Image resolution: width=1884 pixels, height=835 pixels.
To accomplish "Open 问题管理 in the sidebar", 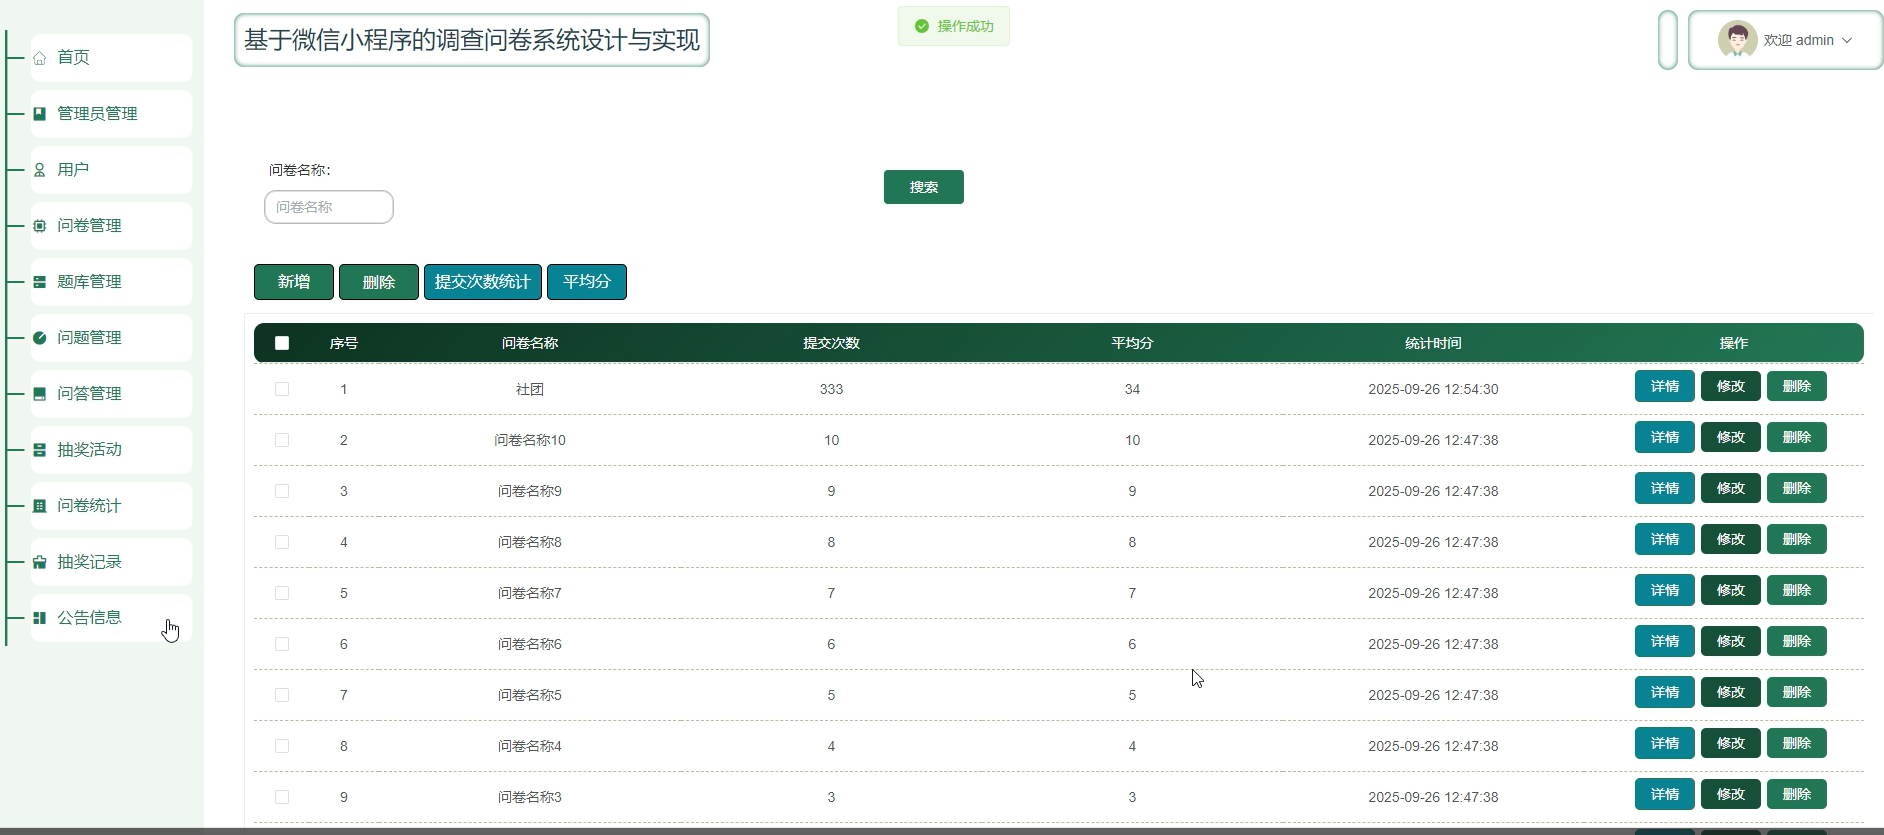I will point(111,338).
